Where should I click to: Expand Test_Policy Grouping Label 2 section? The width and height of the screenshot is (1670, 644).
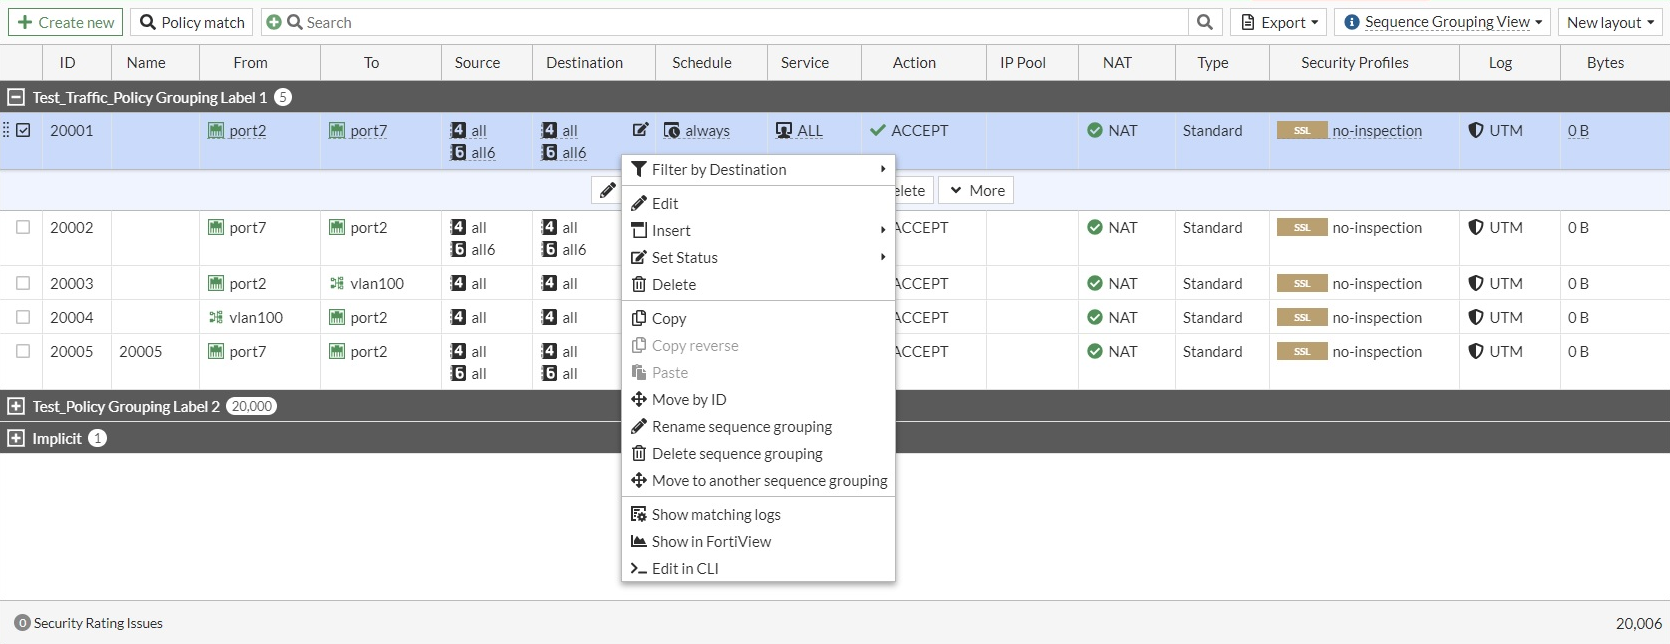coord(16,406)
